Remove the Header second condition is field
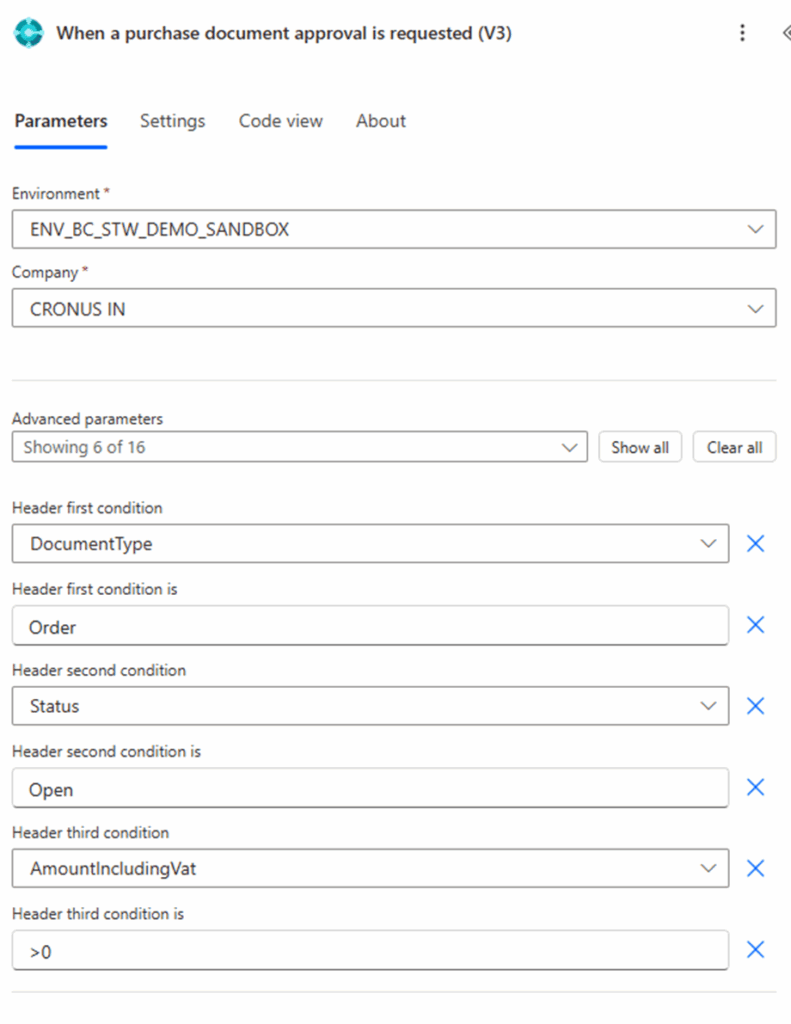The height and width of the screenshot is (1024, 791). 756,787
